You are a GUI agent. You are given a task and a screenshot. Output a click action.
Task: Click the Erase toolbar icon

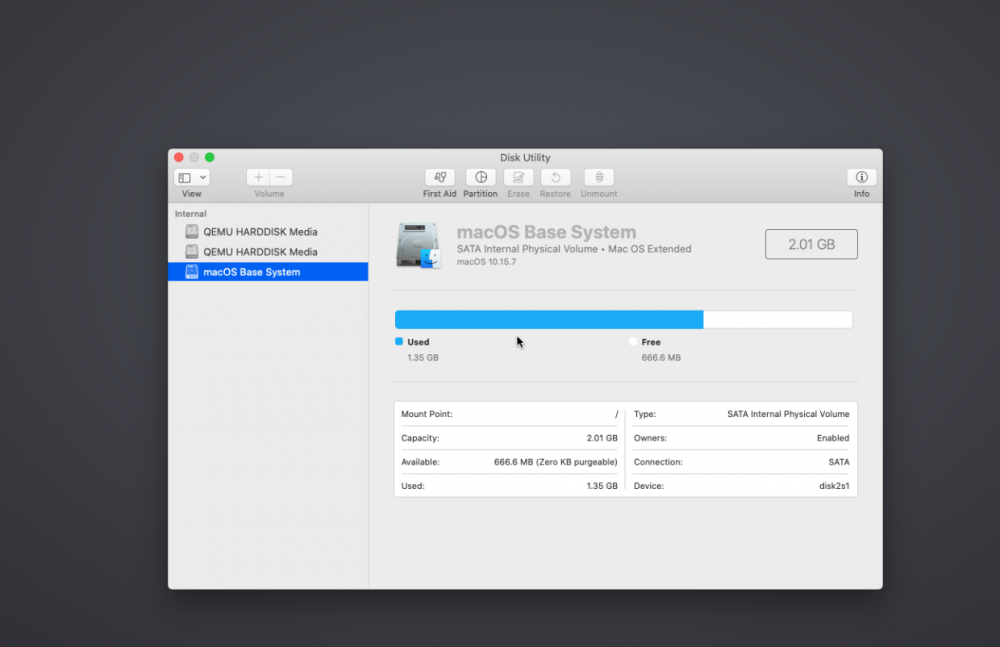(518, 177)
